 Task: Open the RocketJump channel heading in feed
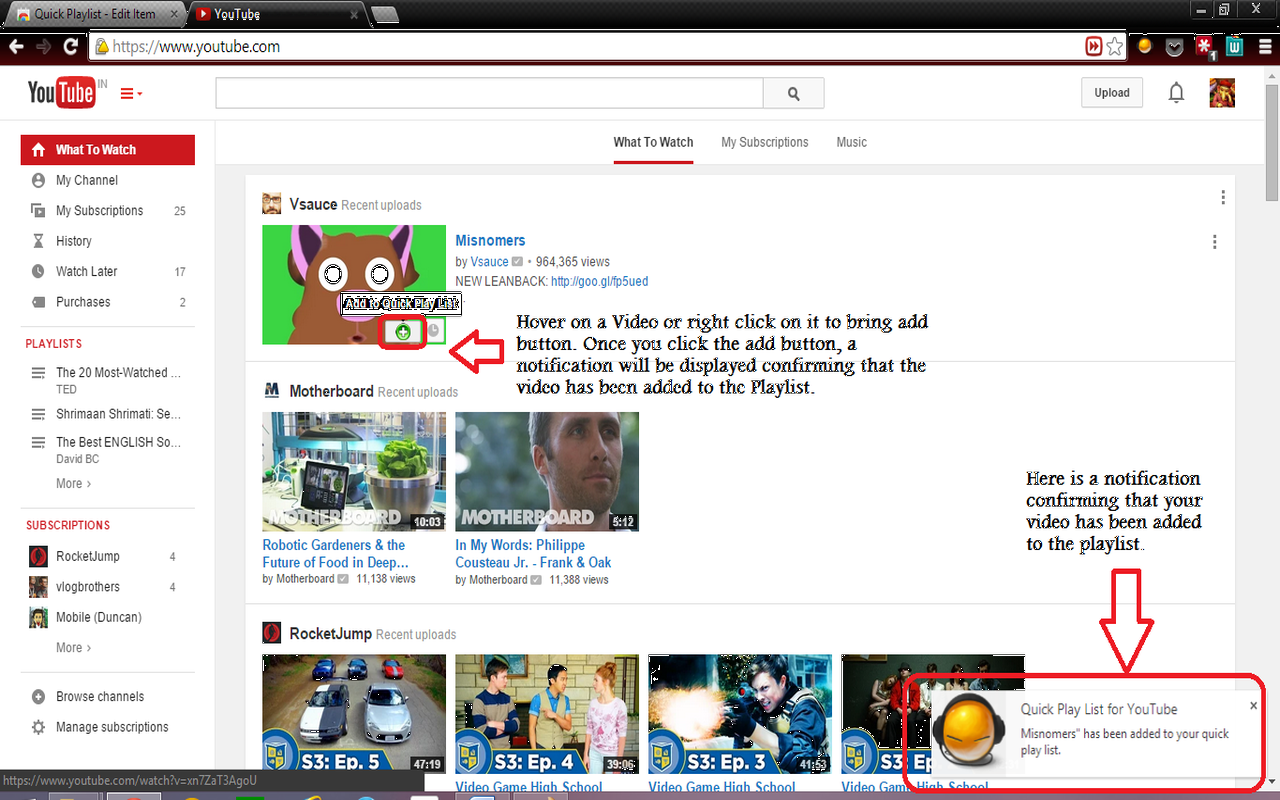[x=330, y=633]
